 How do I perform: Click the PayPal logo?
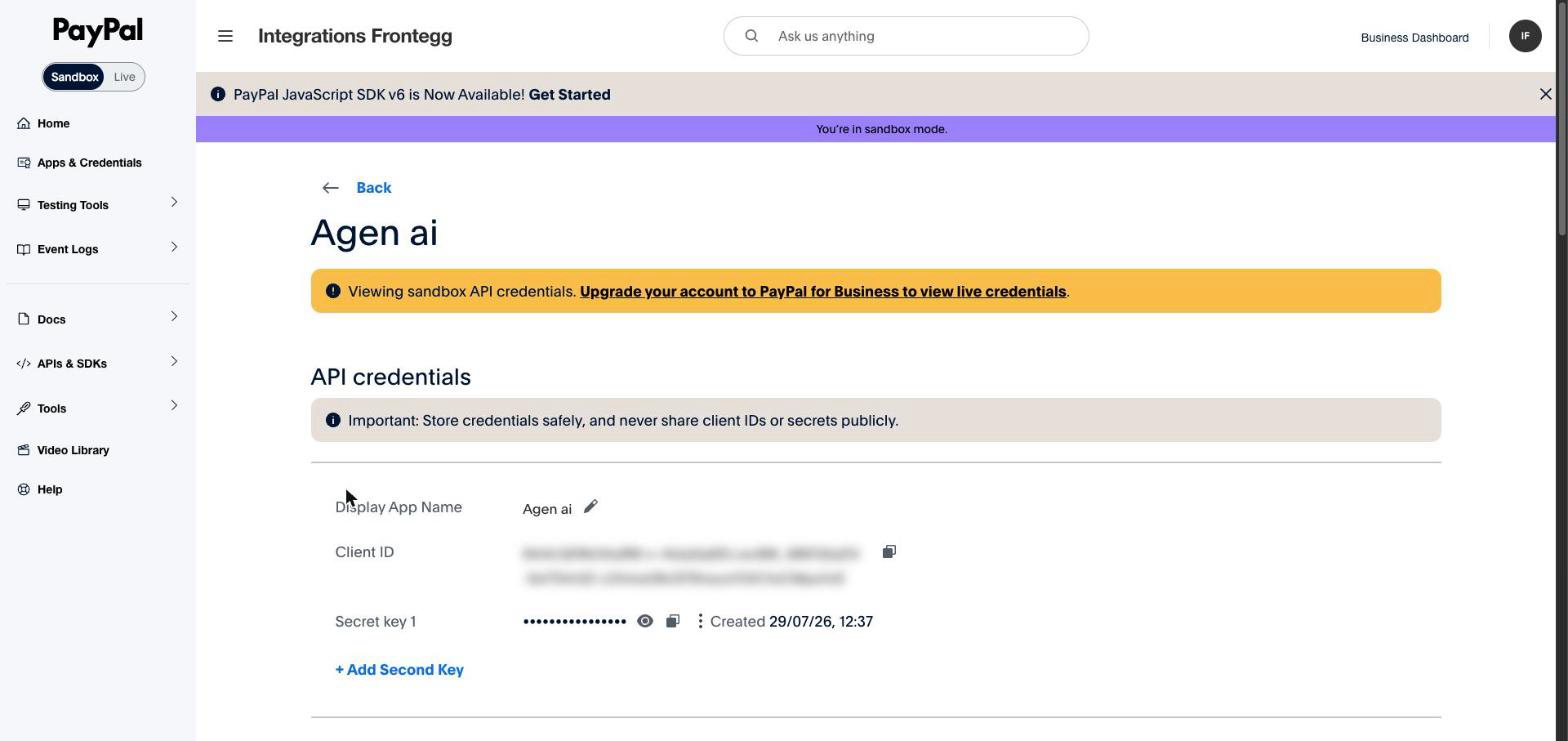(98, 31)
